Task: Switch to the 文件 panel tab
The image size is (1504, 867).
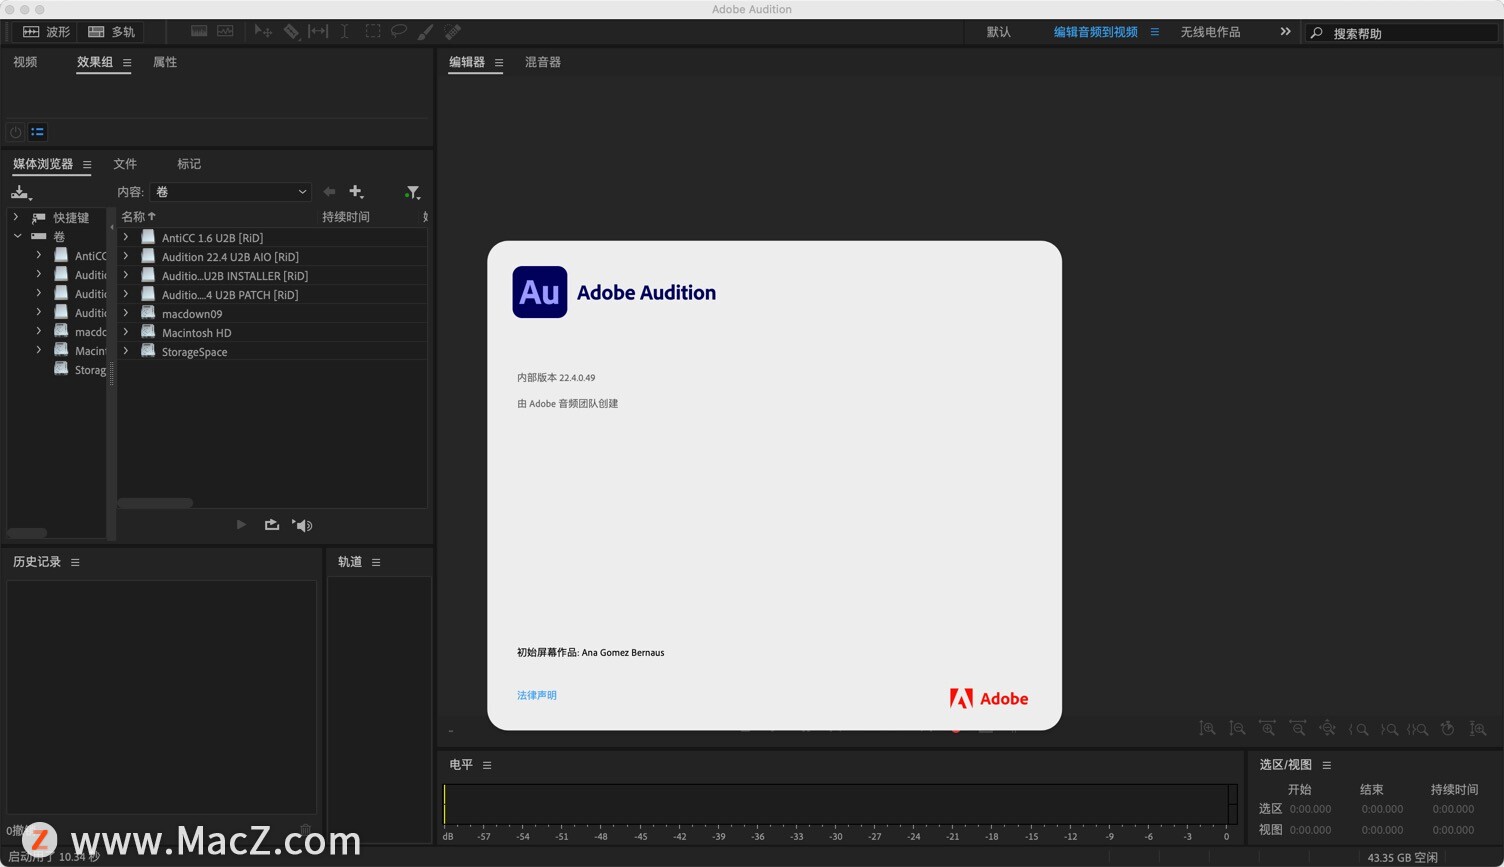Action: click(x=125, y=164)
